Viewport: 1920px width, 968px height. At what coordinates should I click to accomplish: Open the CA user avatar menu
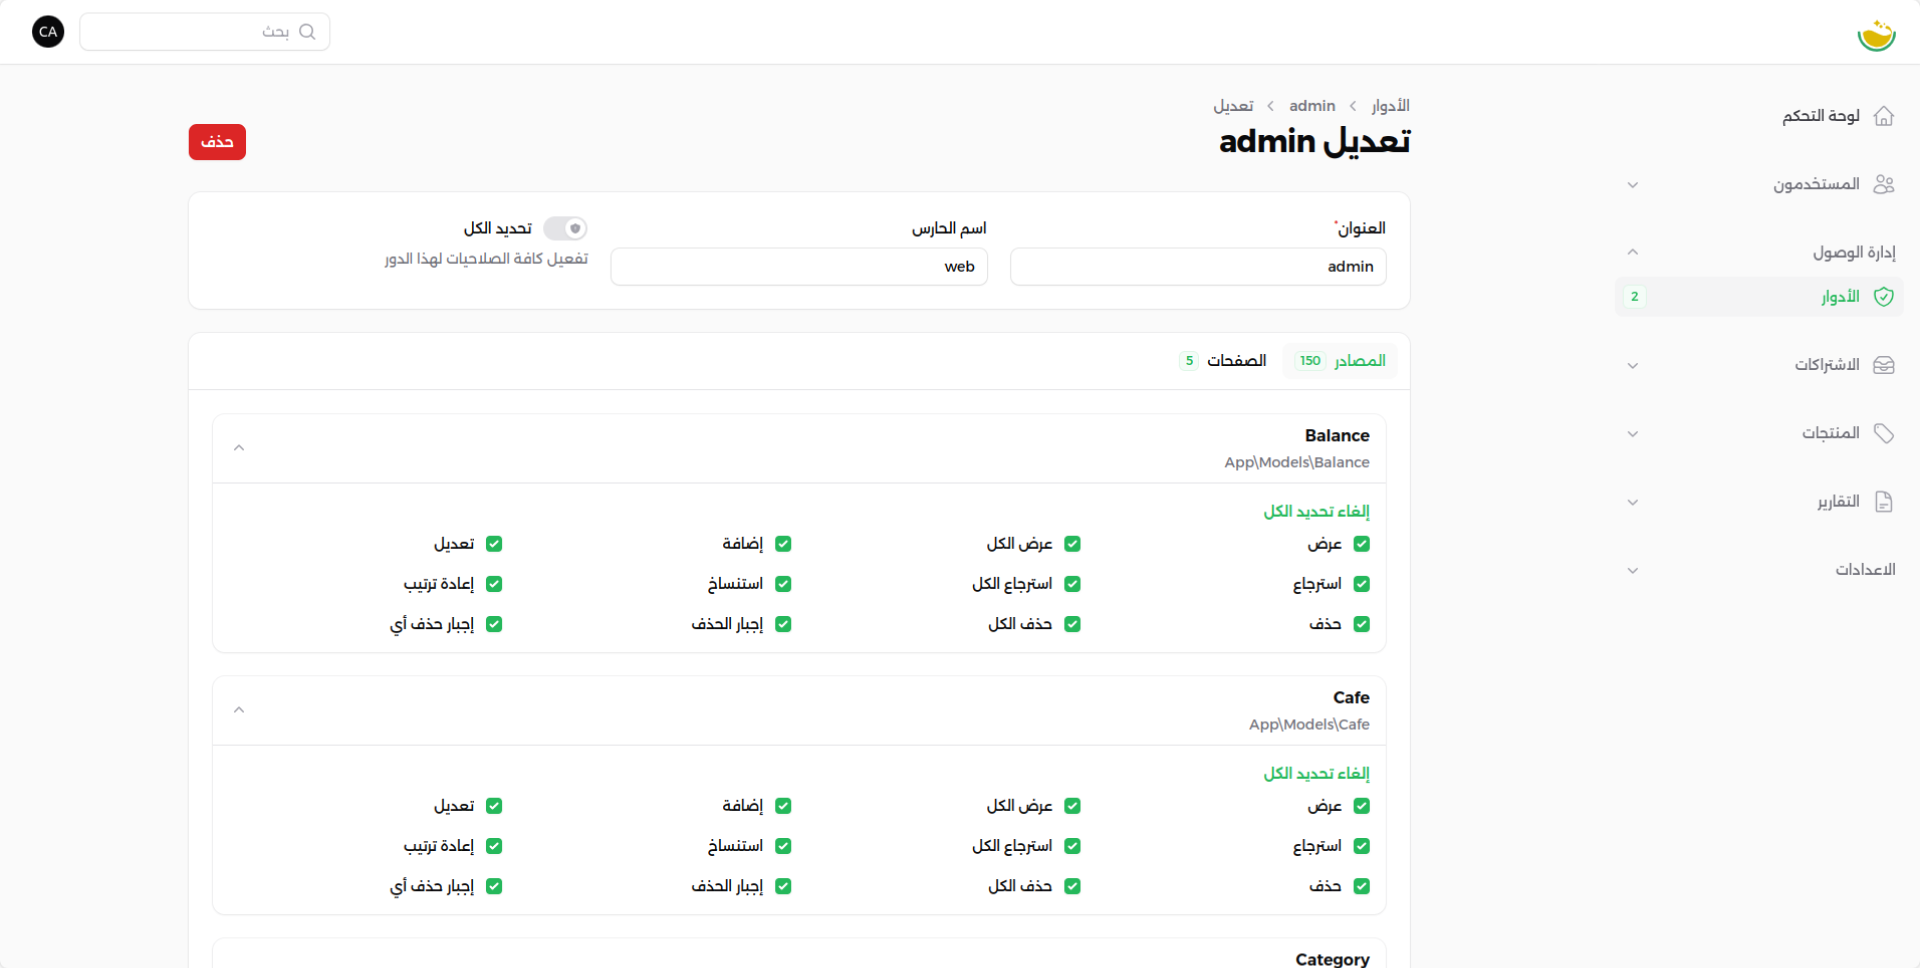pyautogui.click(x=48, y=32)
